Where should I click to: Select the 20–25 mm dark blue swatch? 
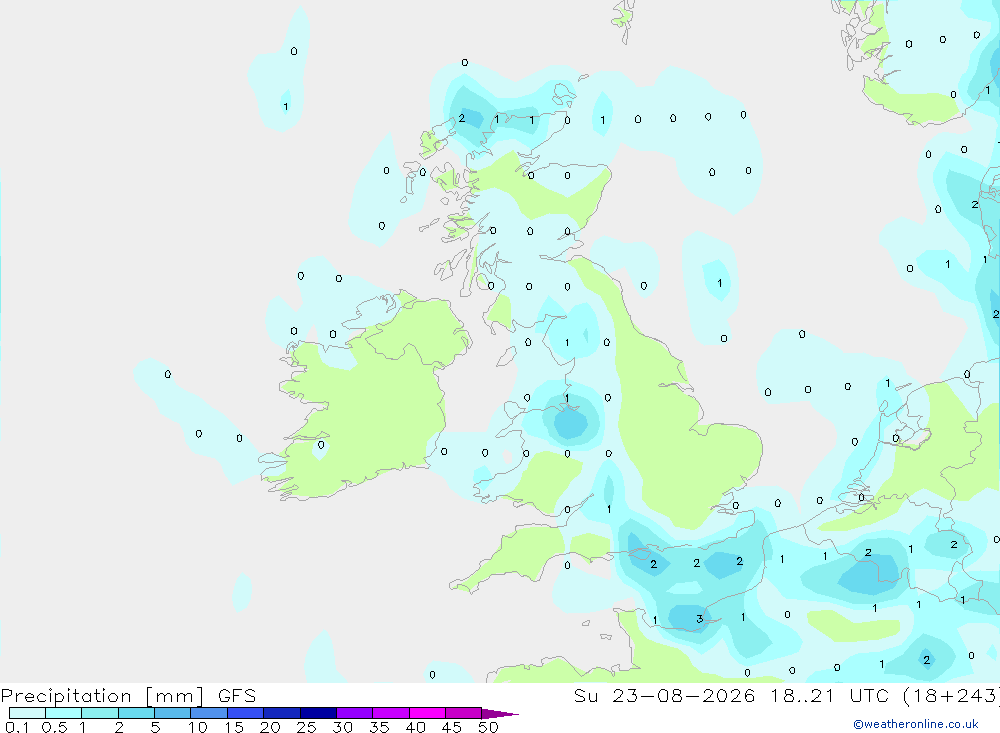(x=281, y=713)
